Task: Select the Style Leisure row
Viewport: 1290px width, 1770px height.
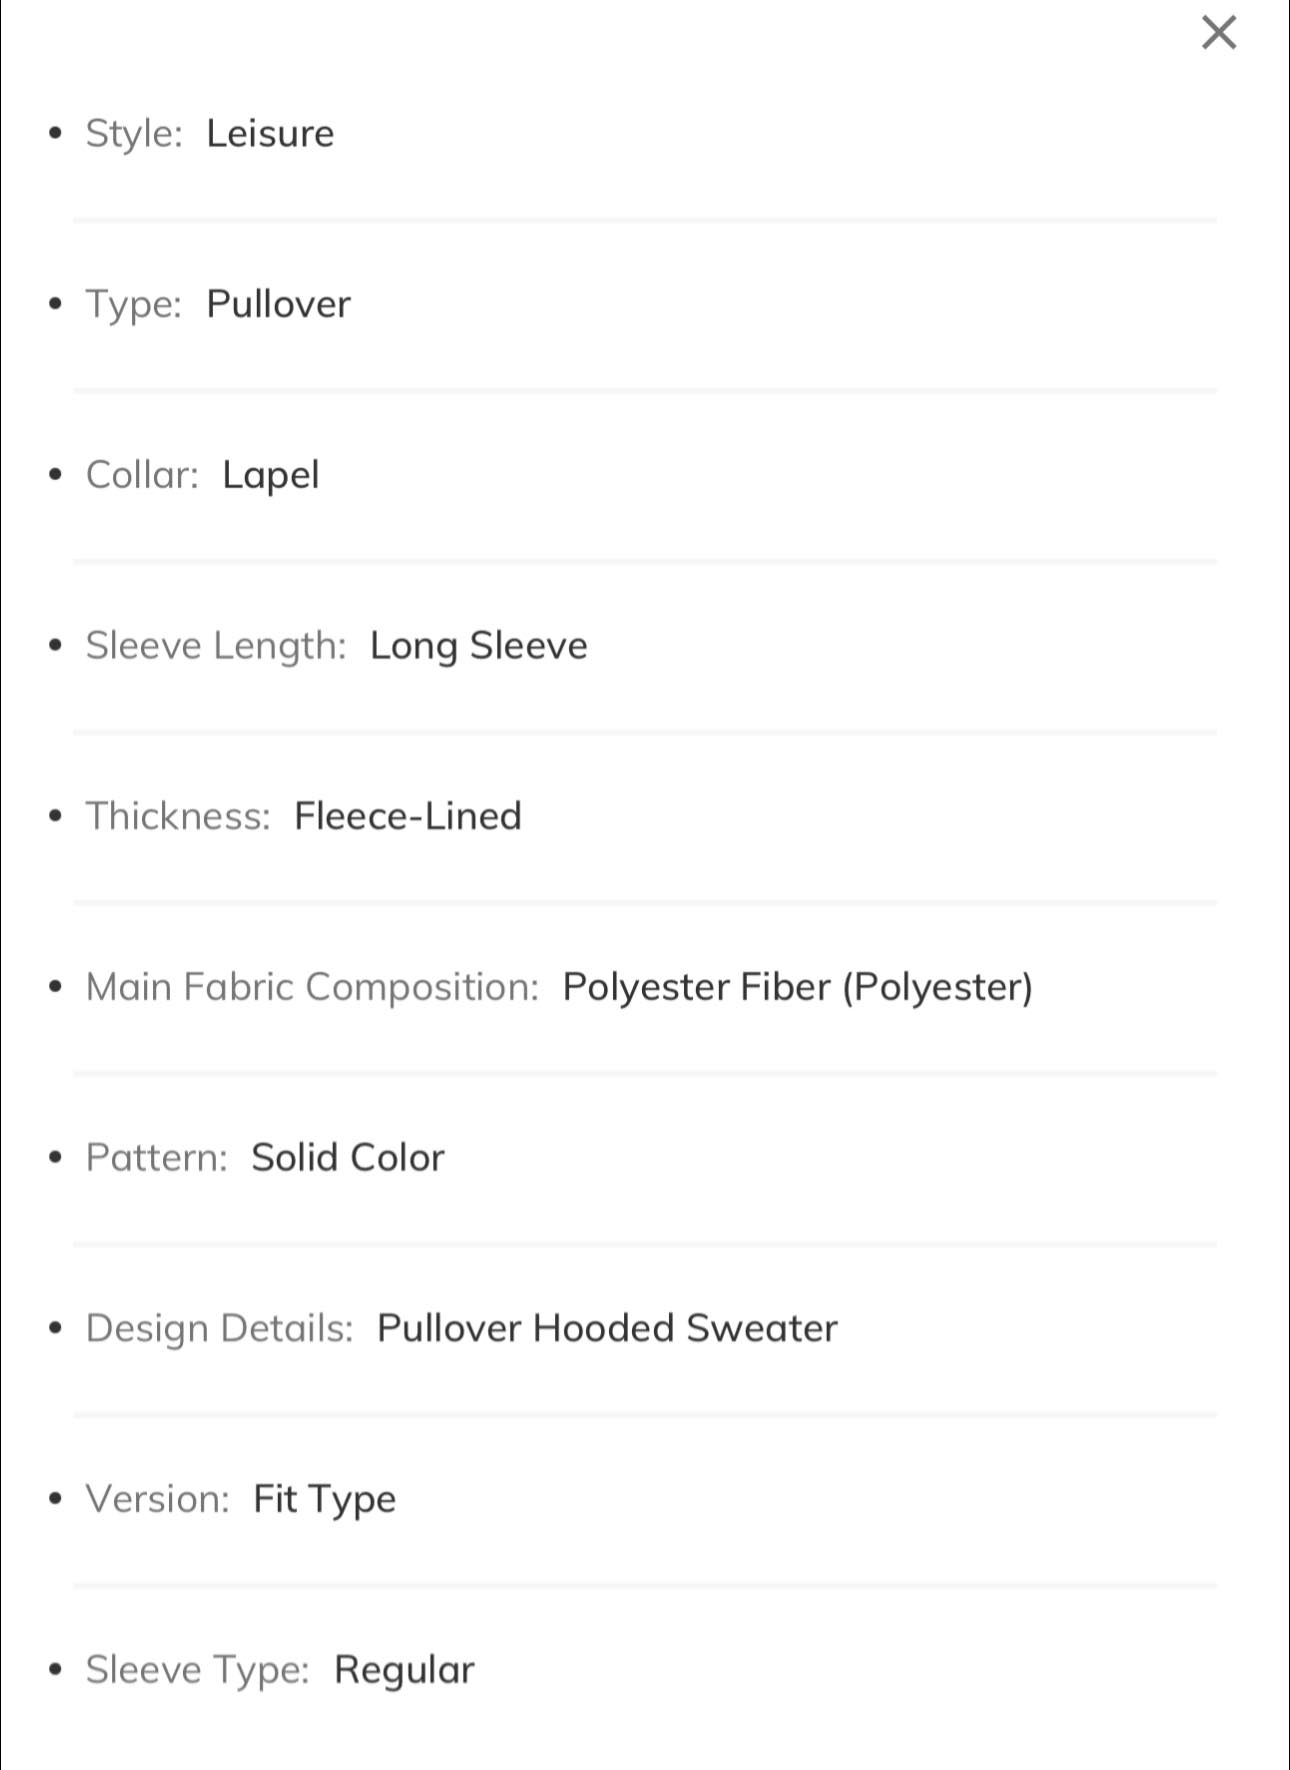Action: click(644, 133)
